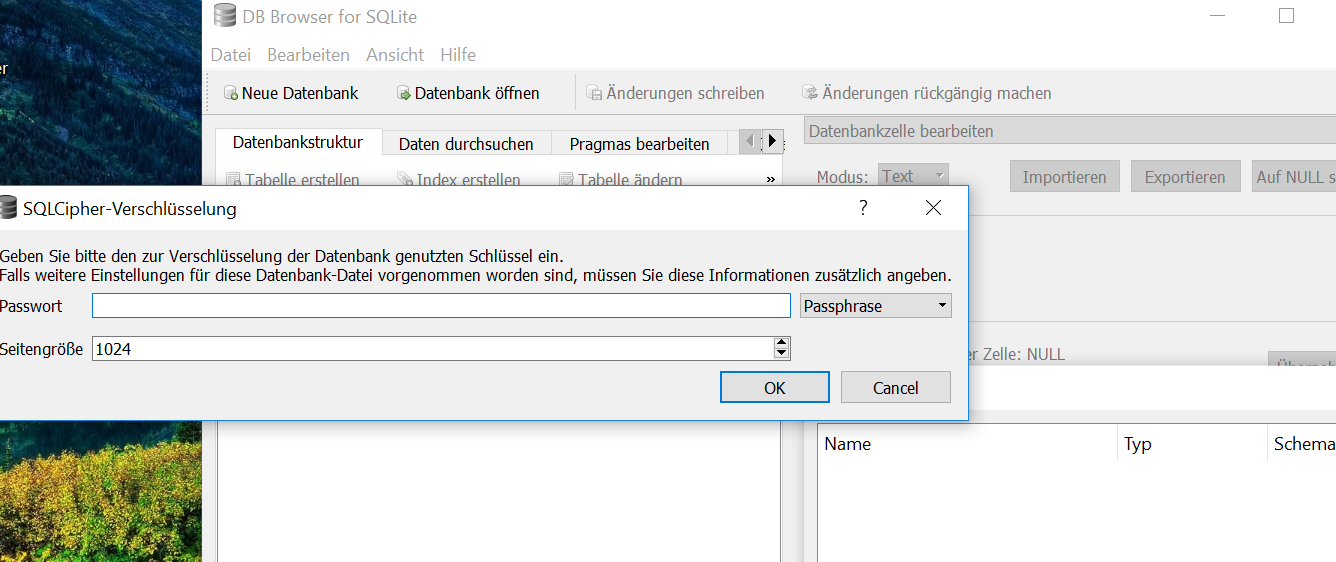
Task: Decrease Seitengröße with the down arrow
Action: point(782,354)
